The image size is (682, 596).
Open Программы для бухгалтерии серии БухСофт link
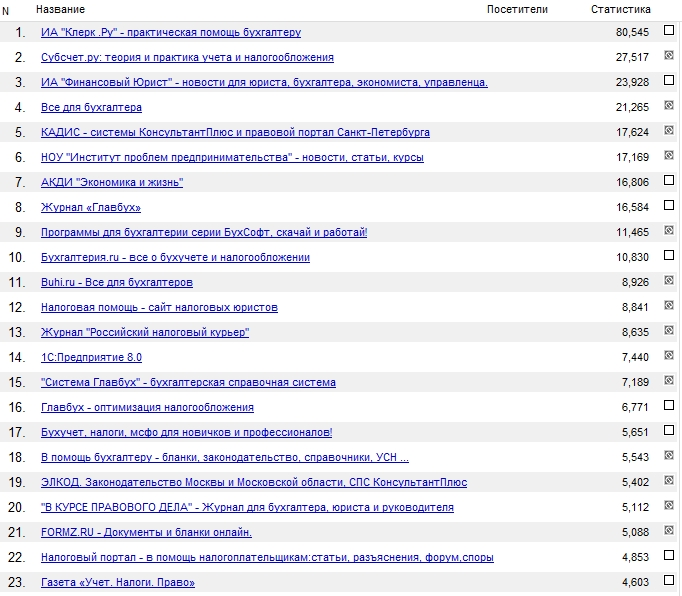(204, 233)
